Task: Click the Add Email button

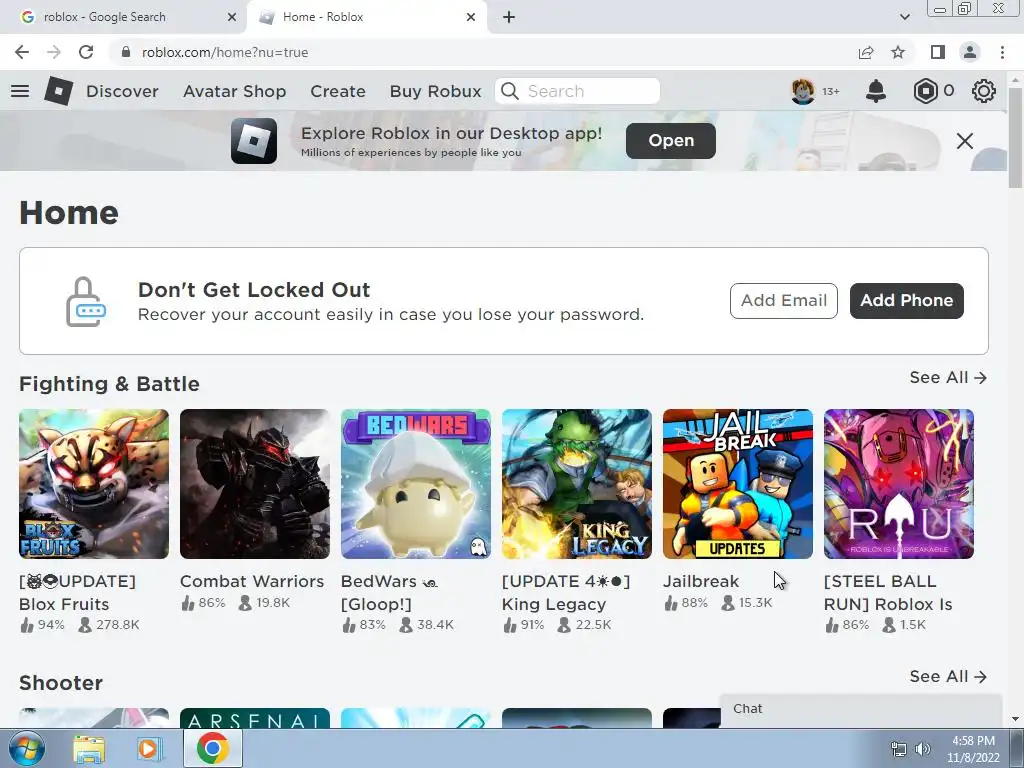Action: (x=784, y=301)
